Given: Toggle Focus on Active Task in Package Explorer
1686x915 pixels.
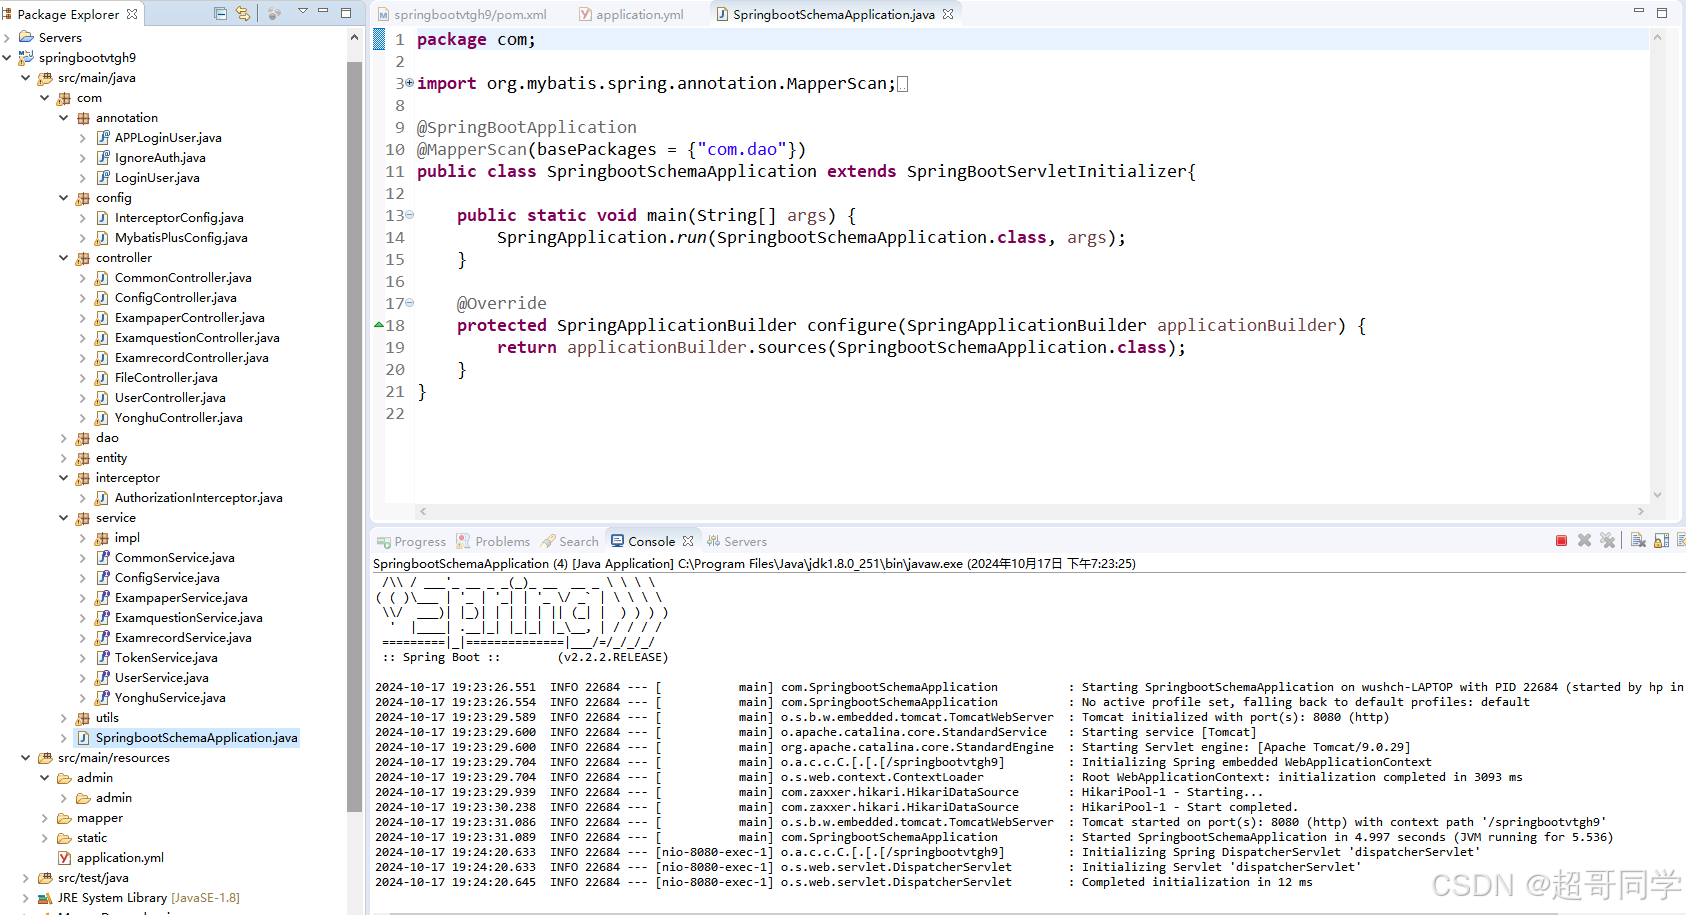Looking at the screenshot, I should (x=275, y=14).
